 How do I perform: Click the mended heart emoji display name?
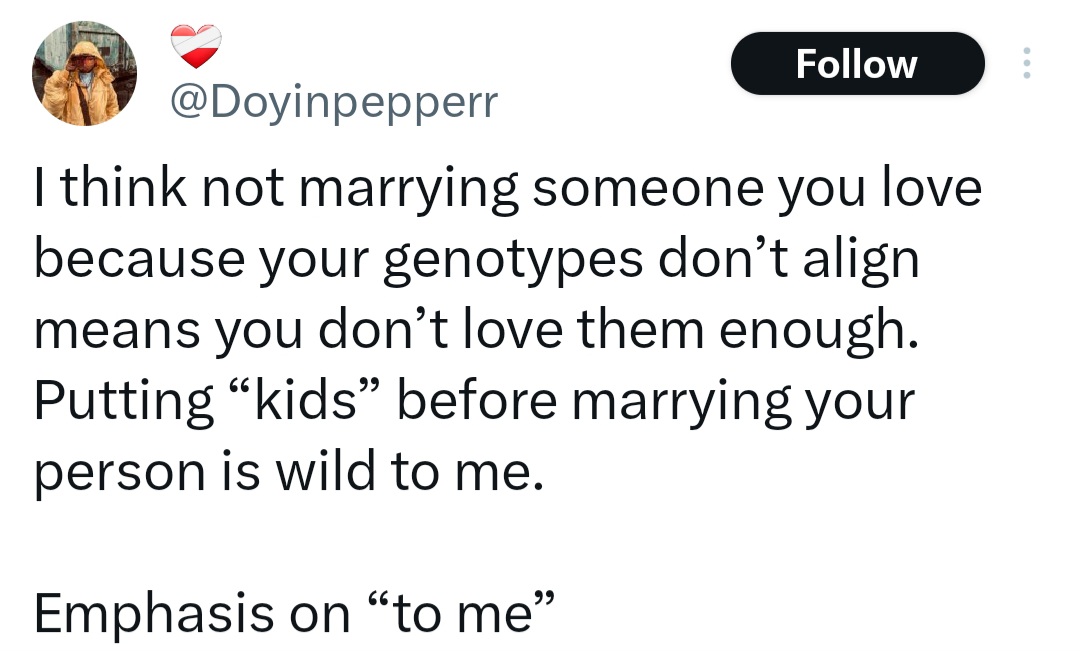tap(195, 46)
